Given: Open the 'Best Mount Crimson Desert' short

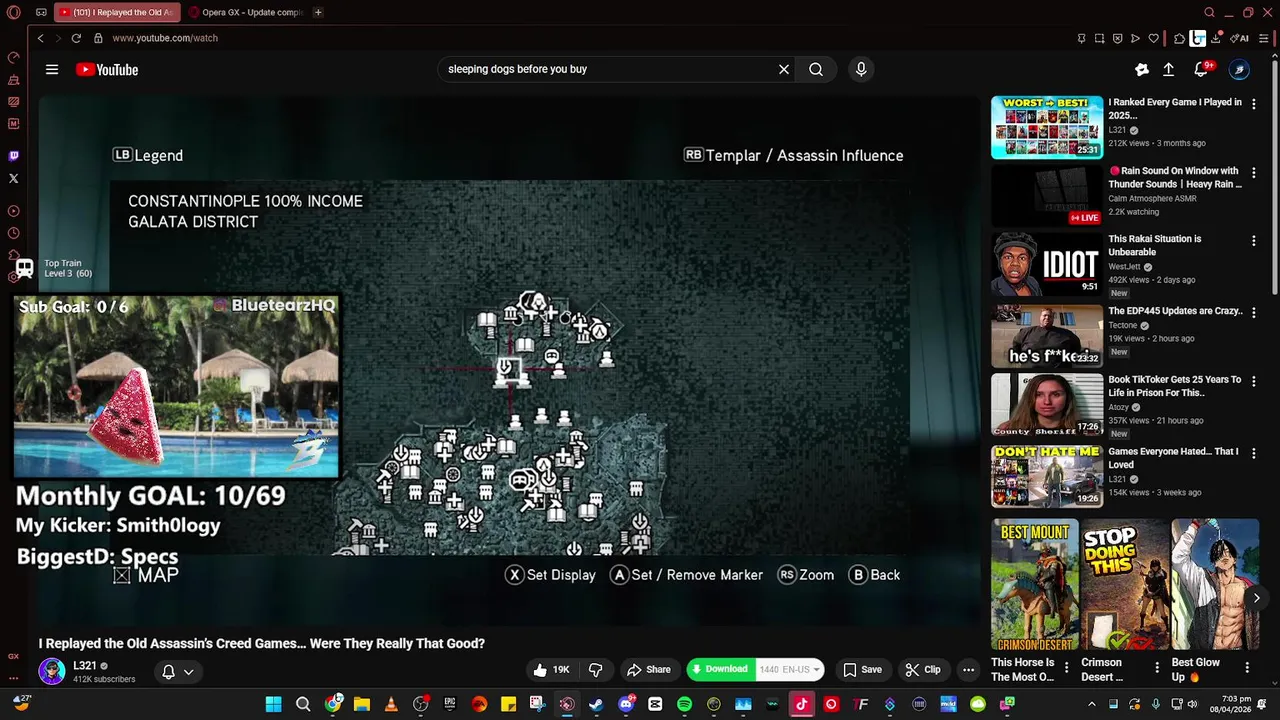Looking at the screenshot, I should click(1034, 584).
